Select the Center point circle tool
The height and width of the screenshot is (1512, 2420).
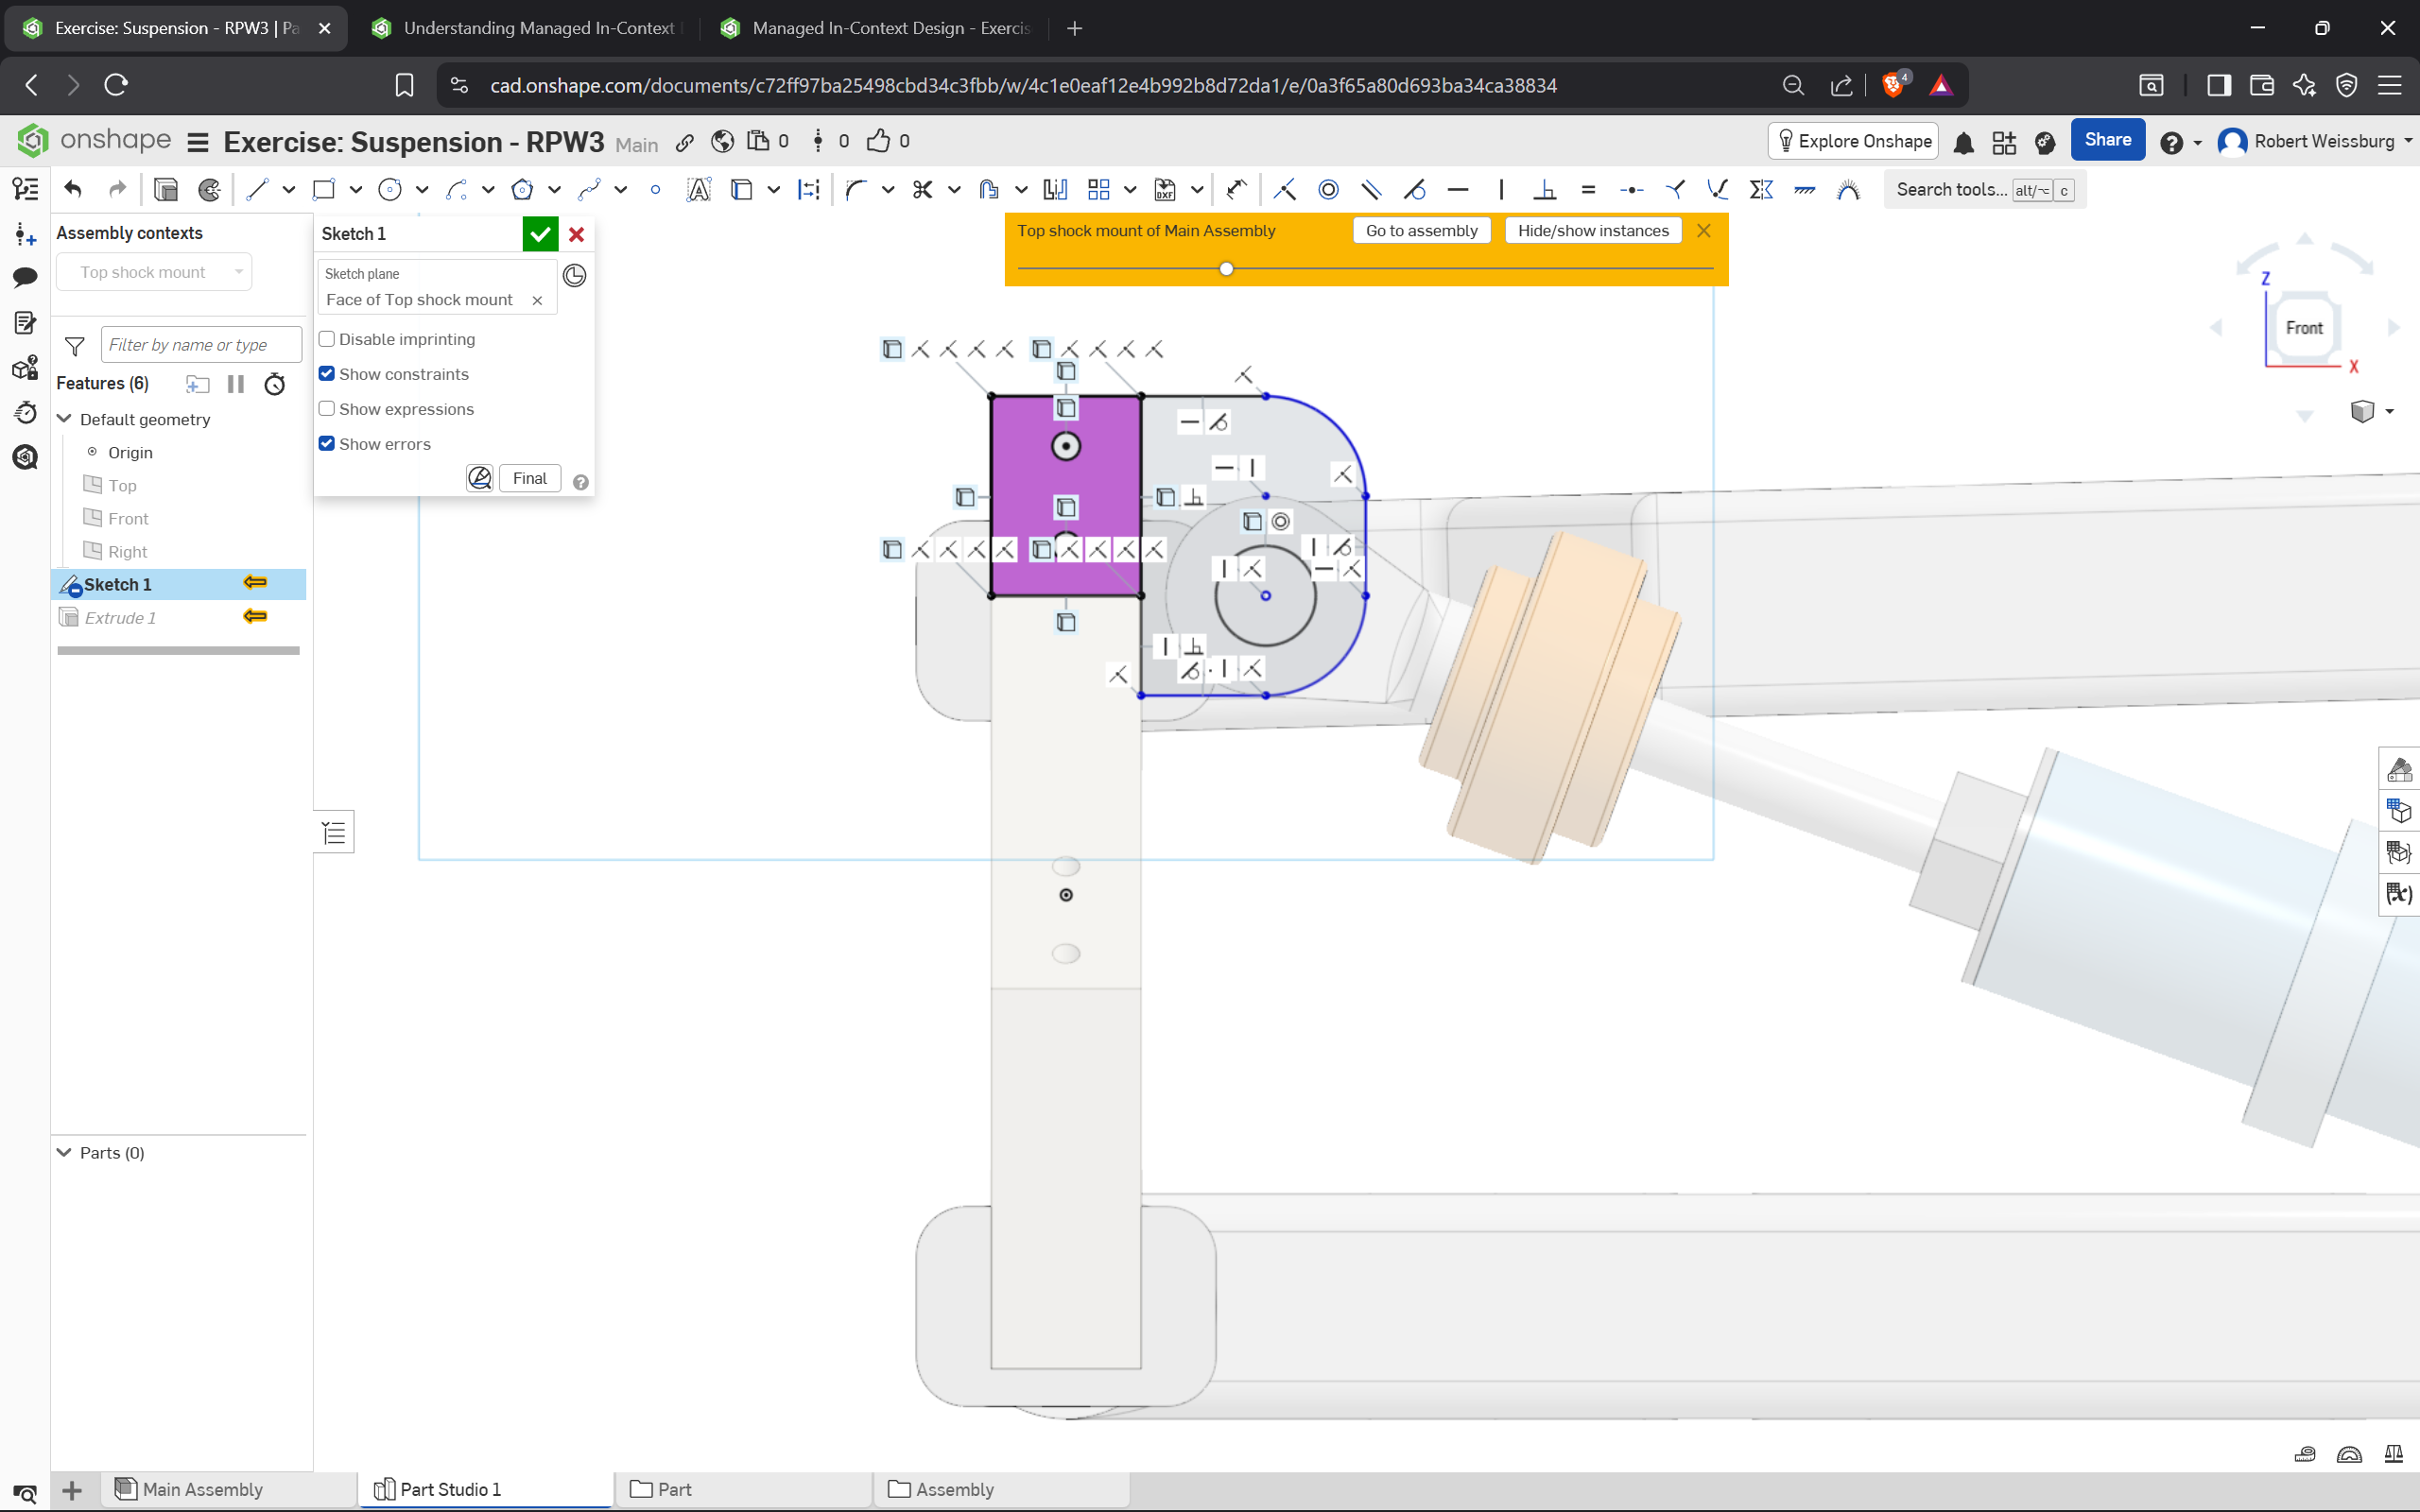[390, 189]
